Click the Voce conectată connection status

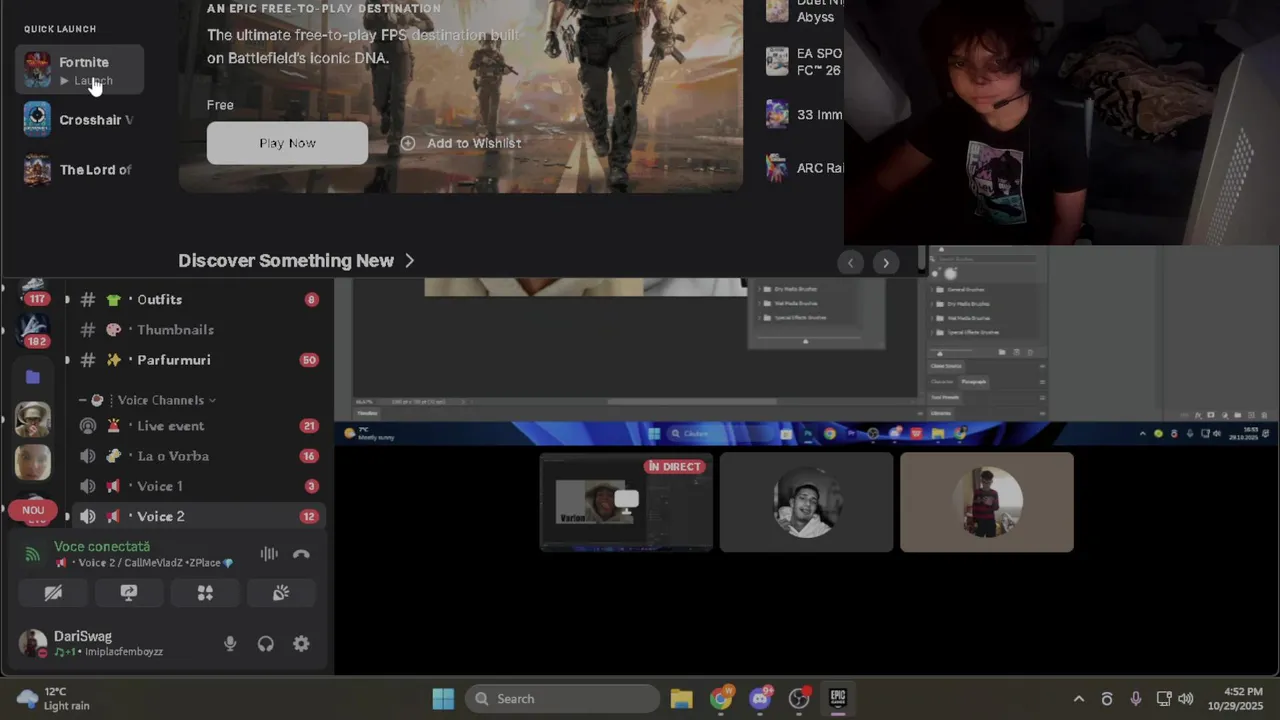point(102,547)
